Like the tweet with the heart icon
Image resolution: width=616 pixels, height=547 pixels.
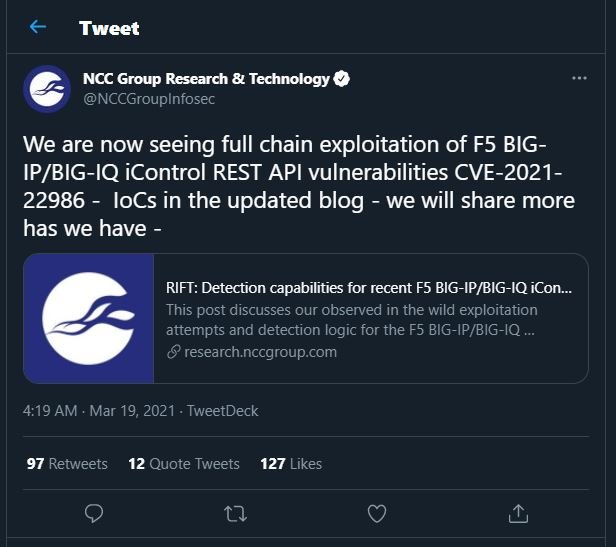click(377, 514)
